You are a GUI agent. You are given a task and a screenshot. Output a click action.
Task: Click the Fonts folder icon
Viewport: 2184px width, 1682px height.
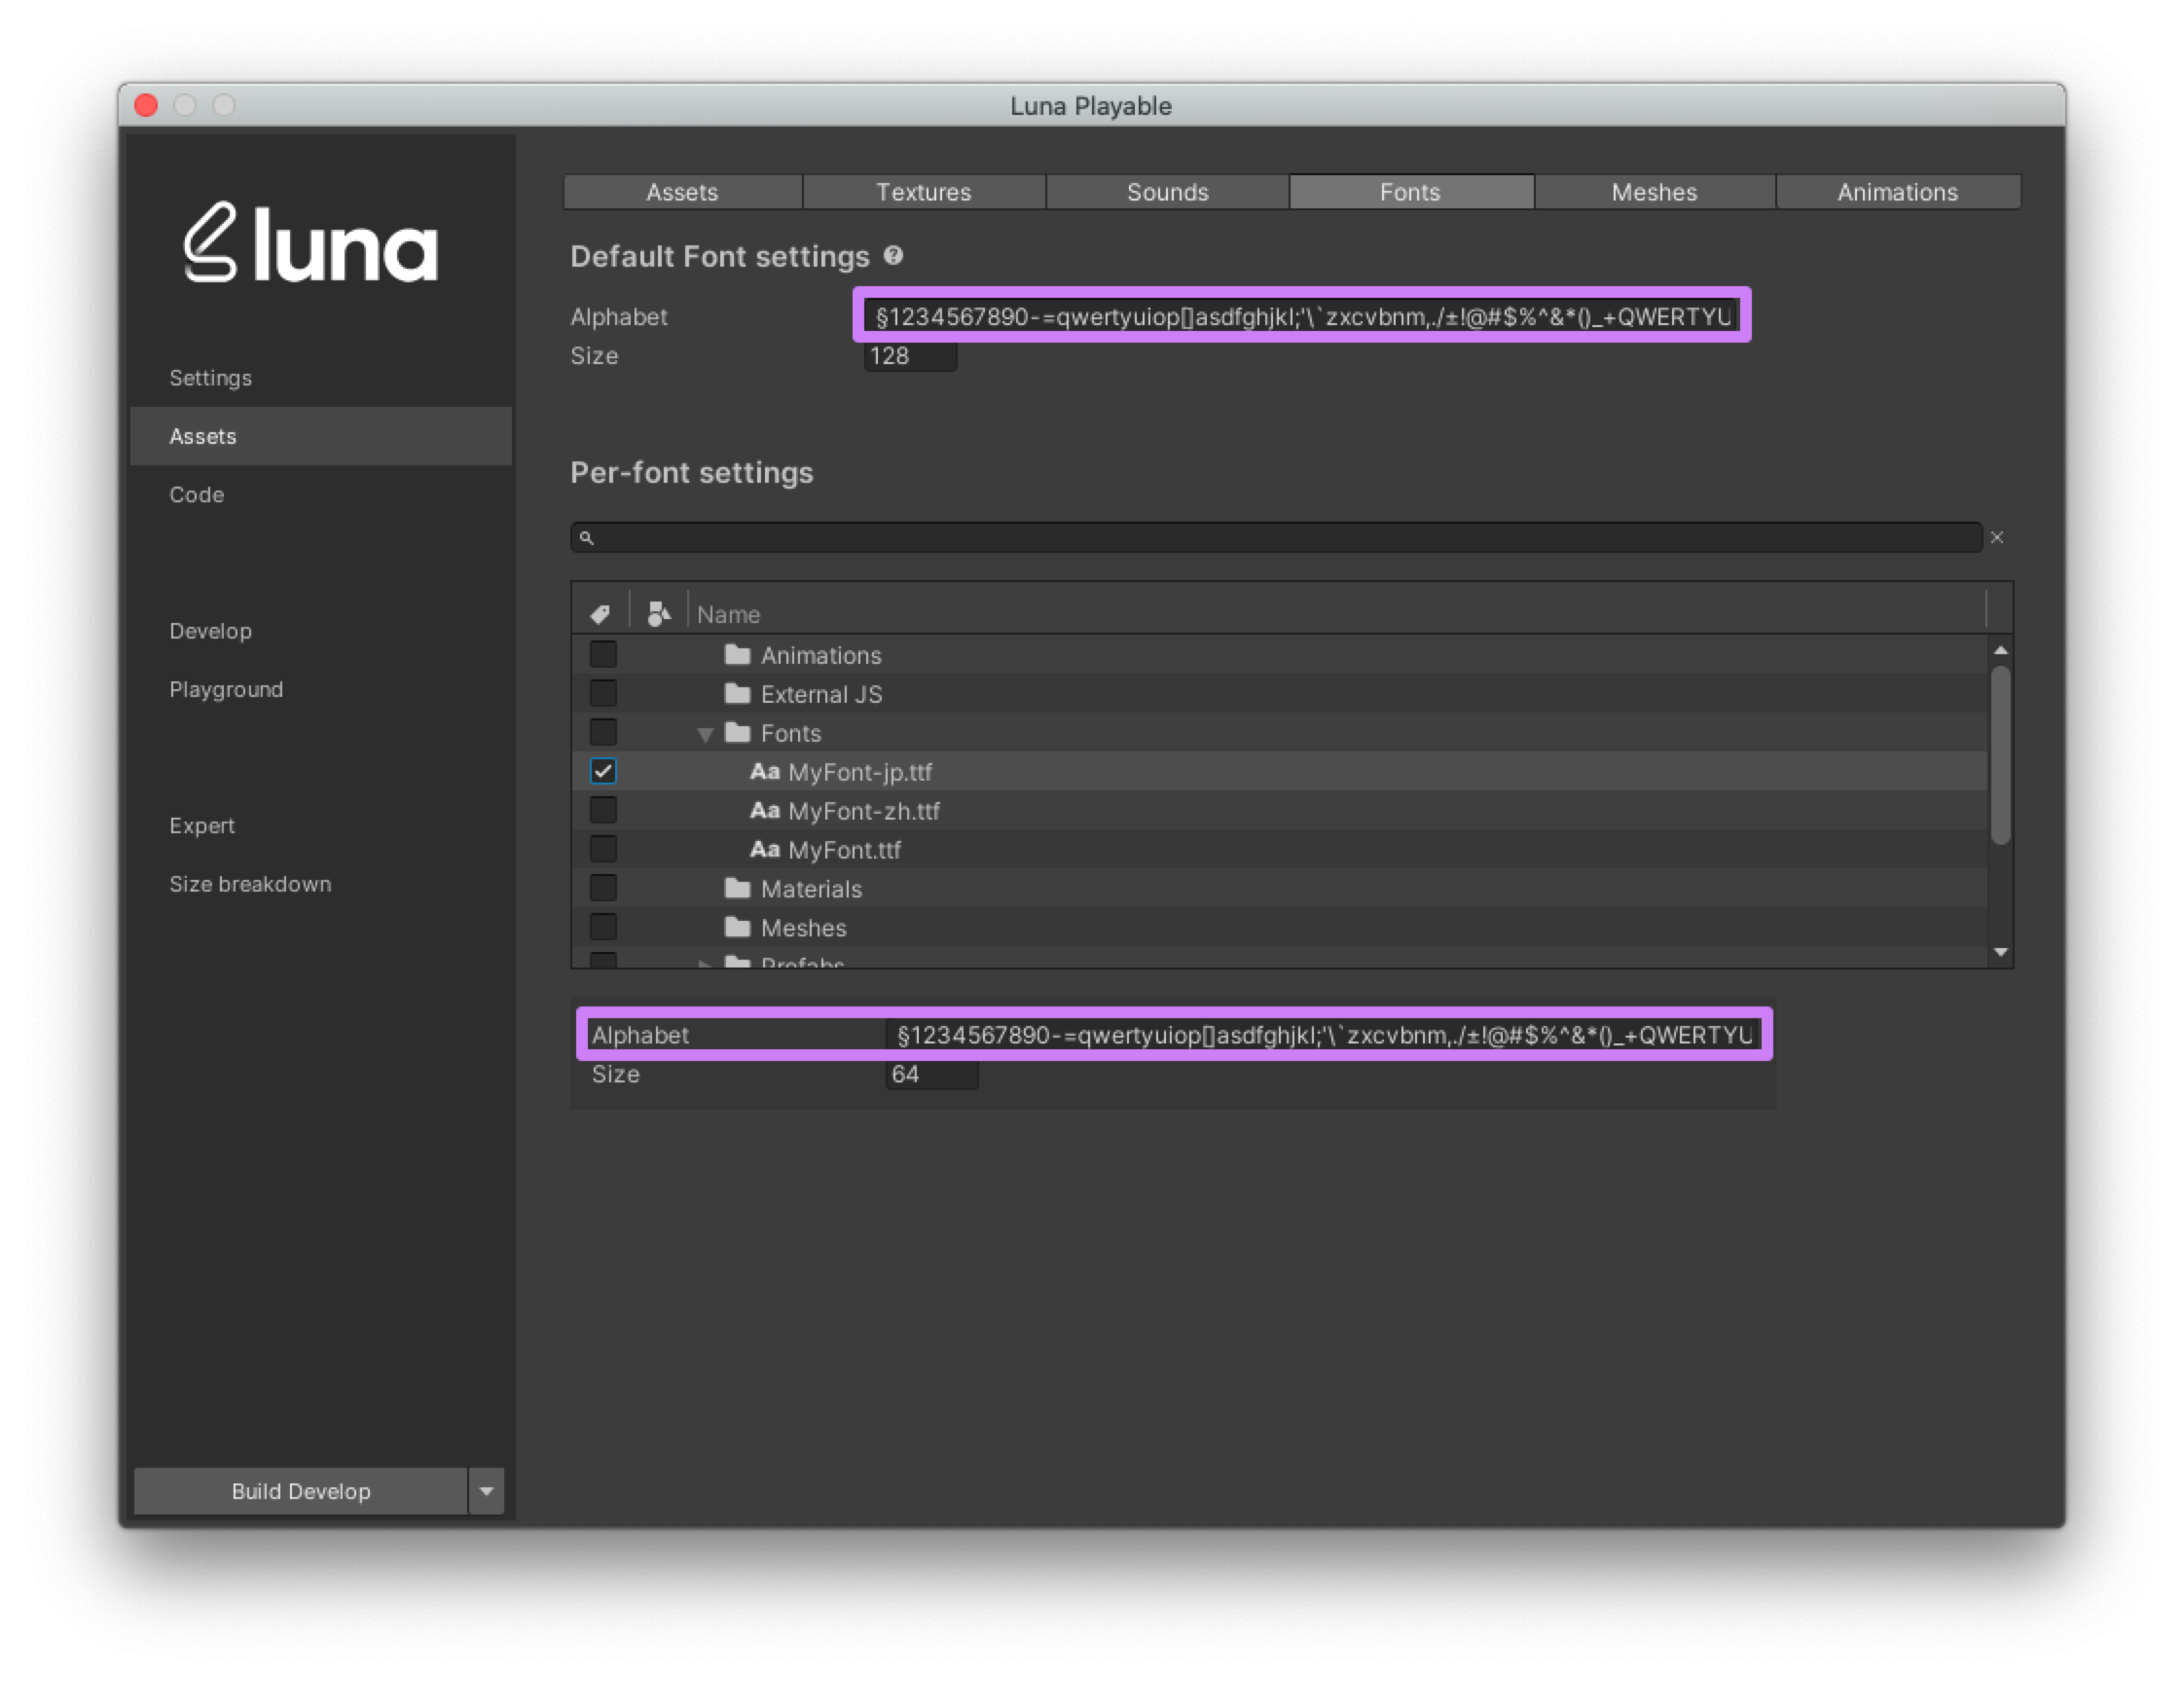click(x=737, y=732)
